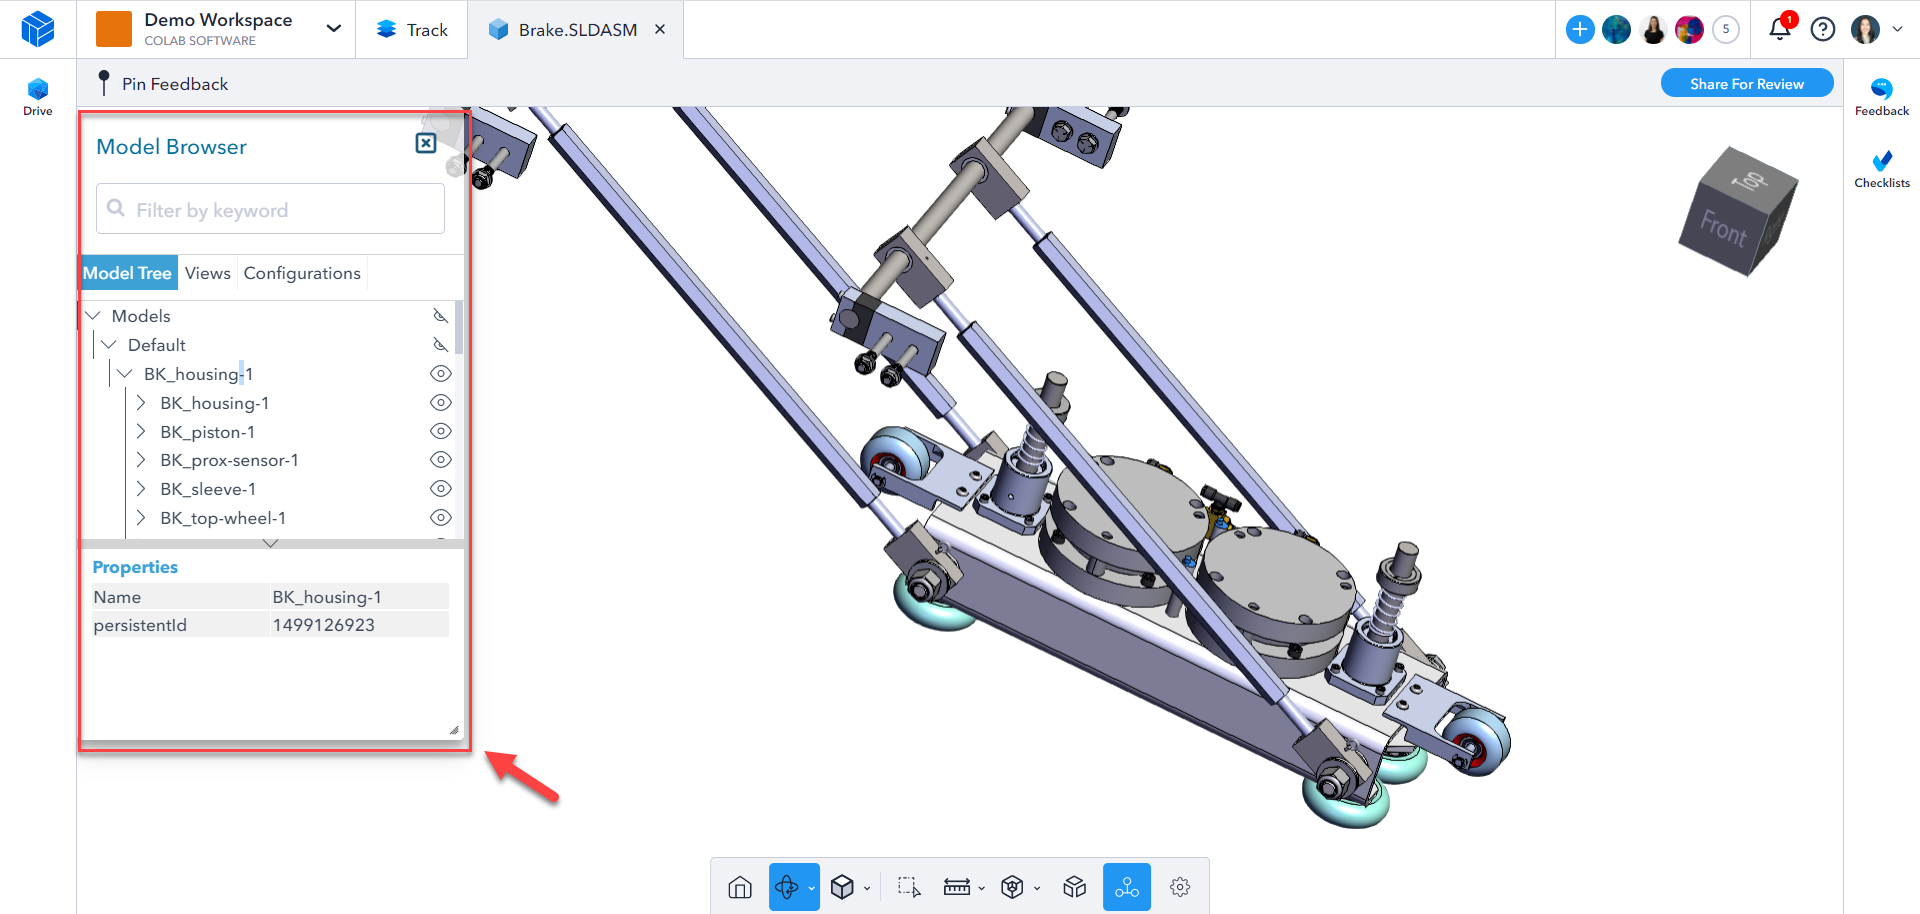Viewport: 1920px width, 914px height.
Task: Click the shaded cube display mode icon
Action: pos(842,887)
